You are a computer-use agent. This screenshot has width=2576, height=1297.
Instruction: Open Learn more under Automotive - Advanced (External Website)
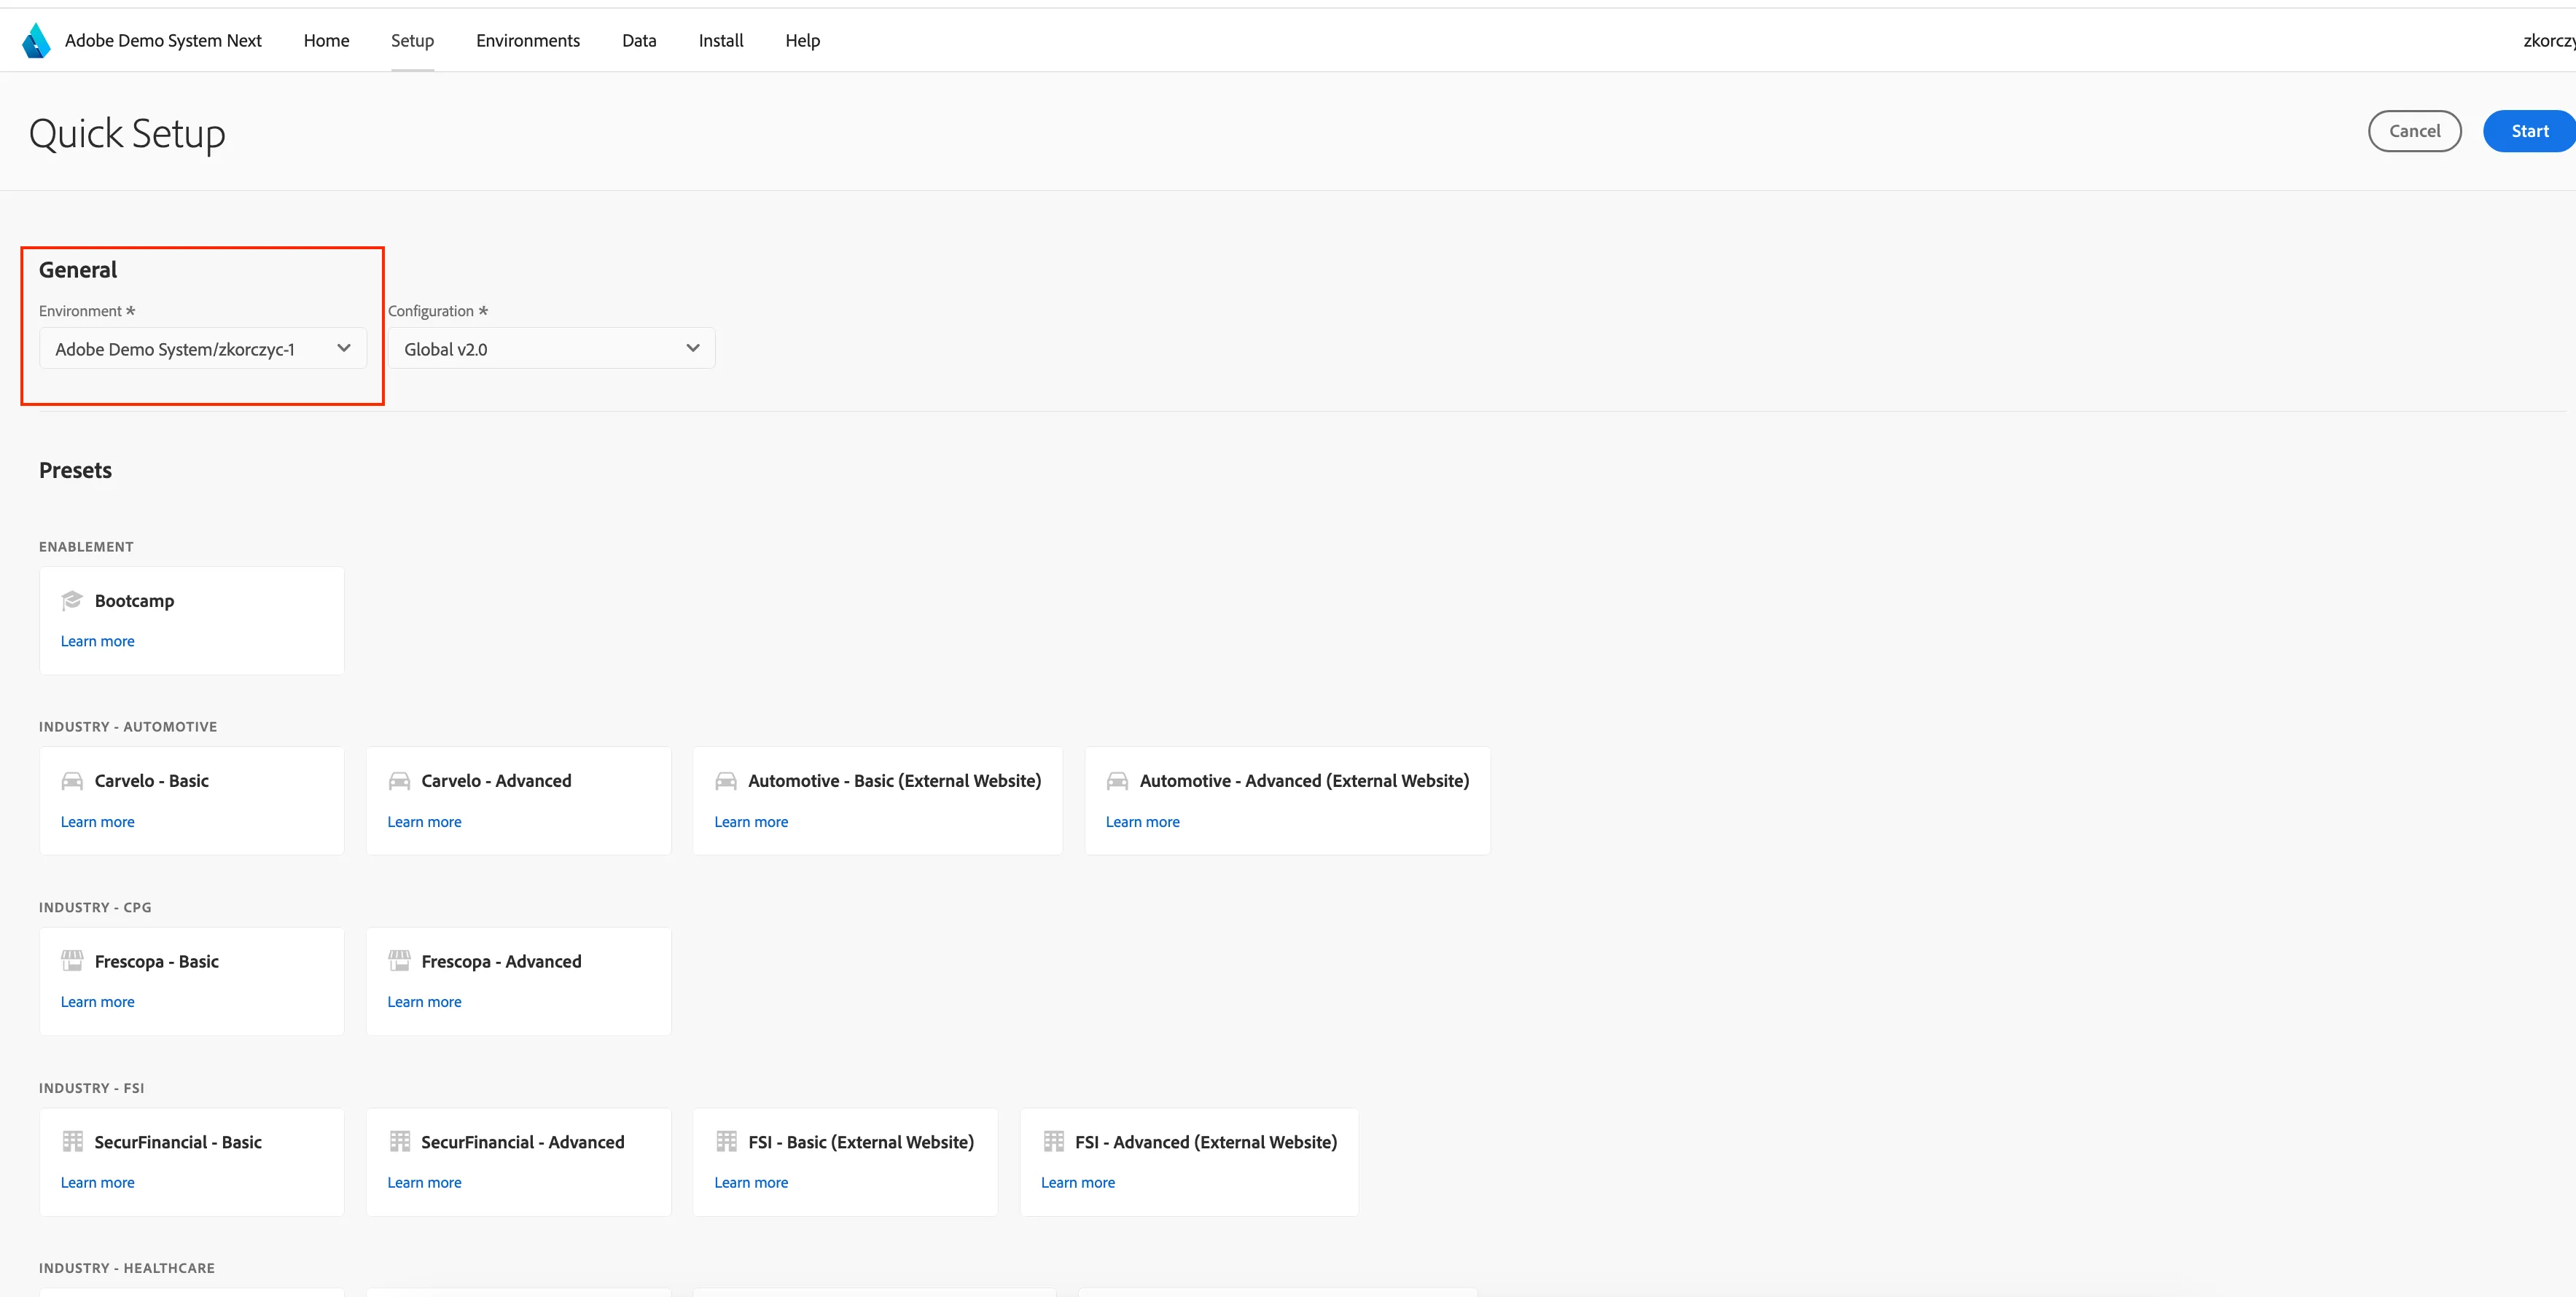point(1142,822)
